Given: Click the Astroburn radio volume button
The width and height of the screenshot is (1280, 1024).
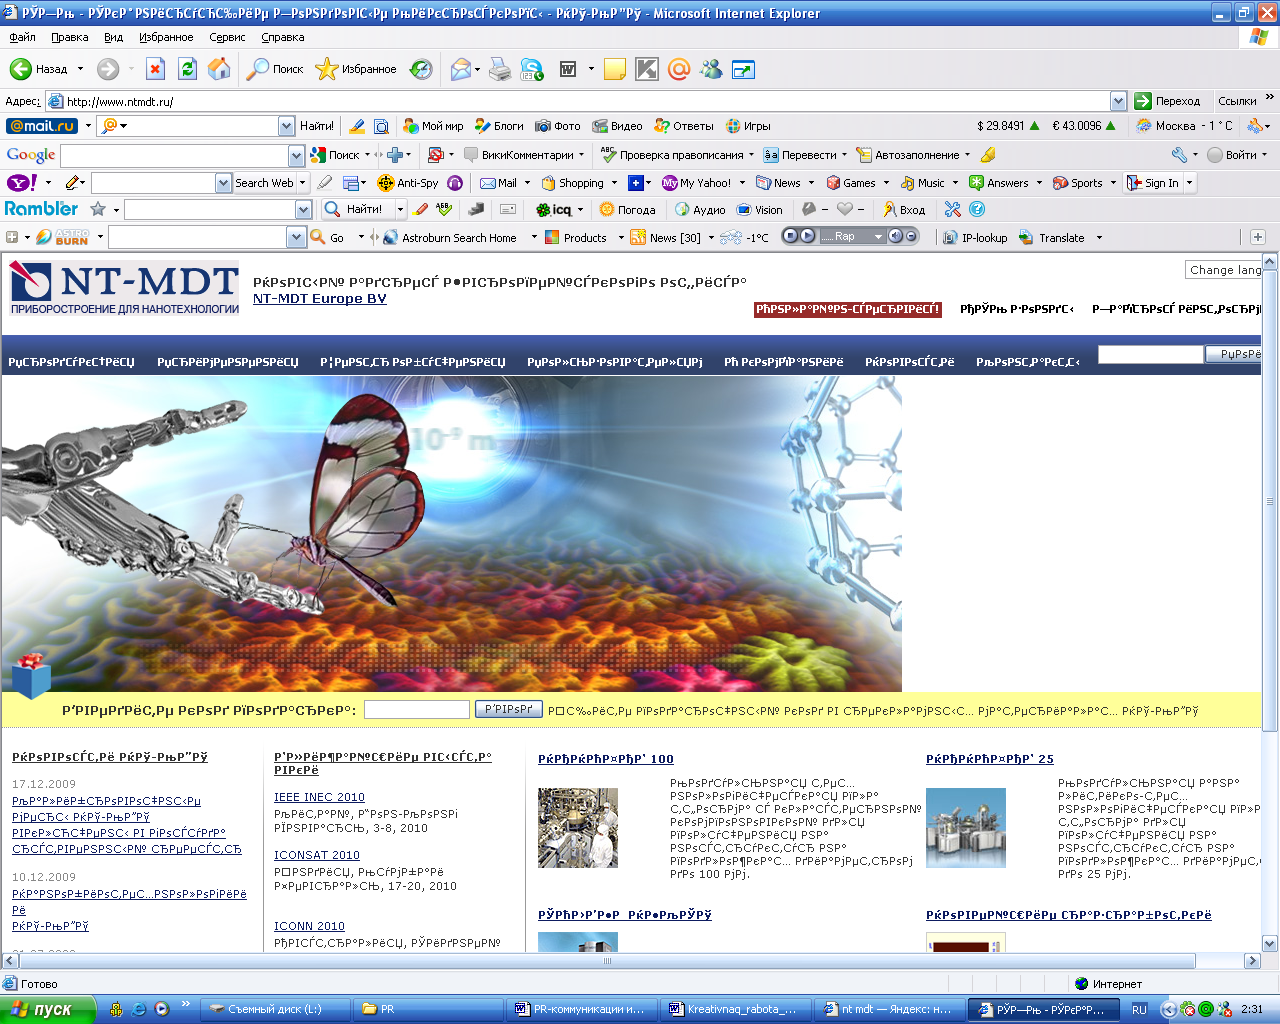Looking at the screenshot, I should pos(911,236).
